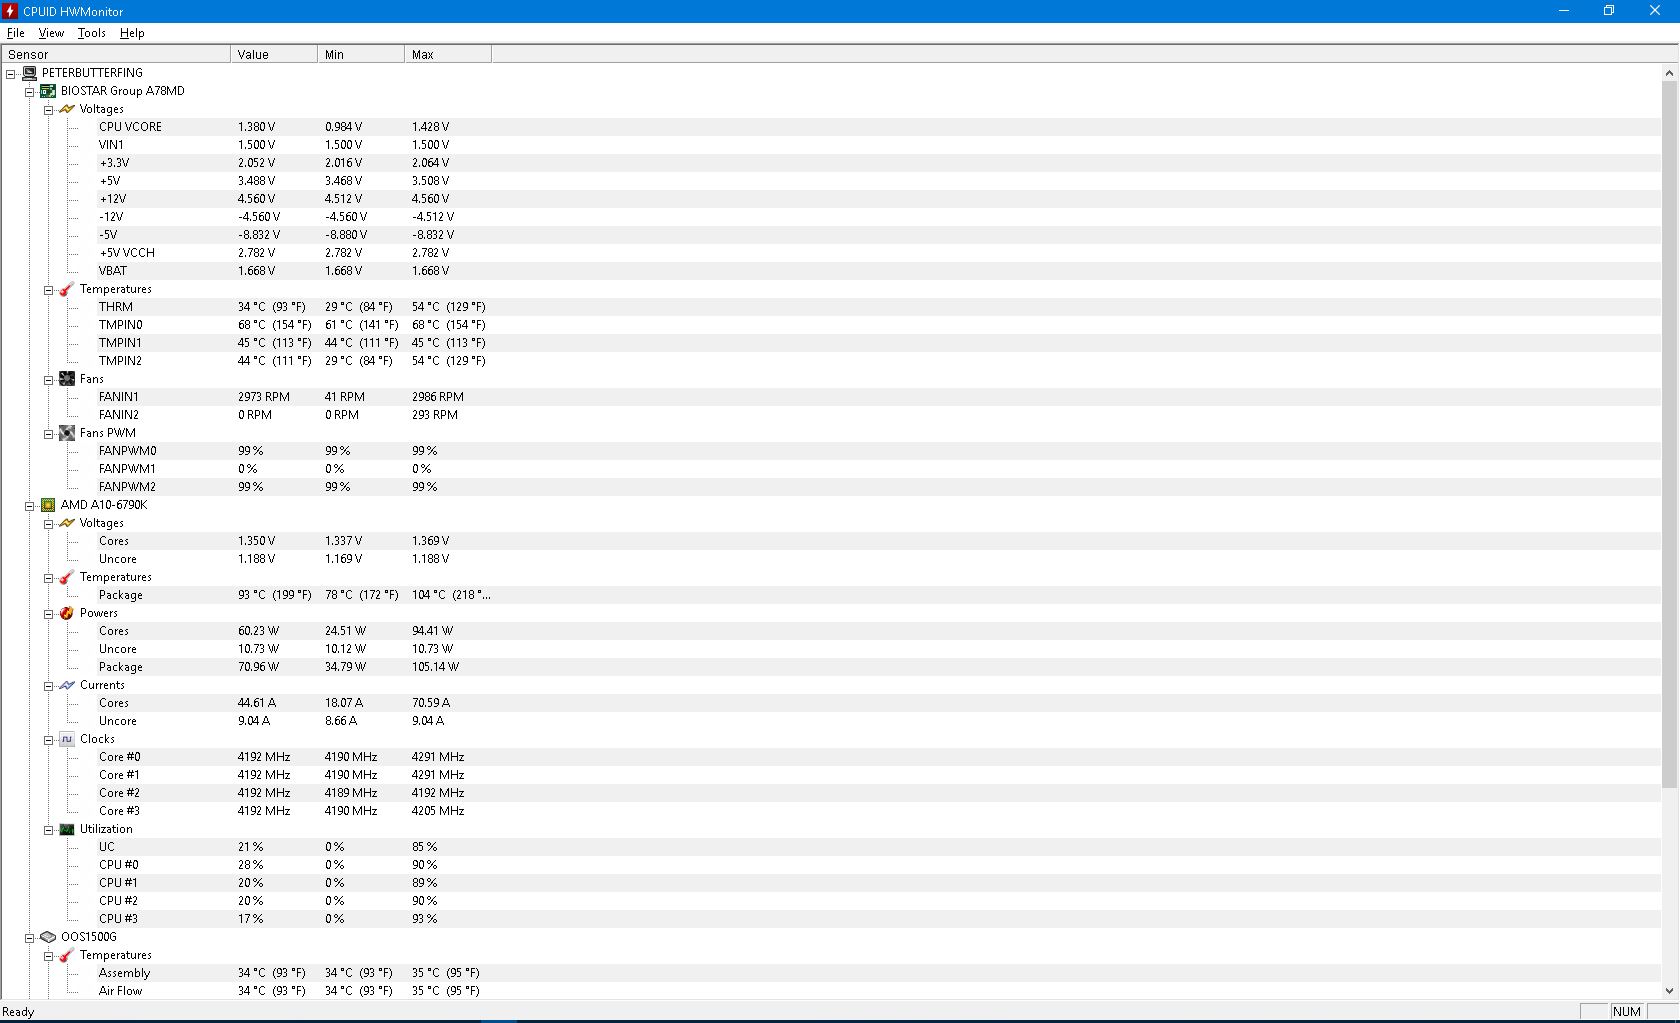Collapse the Utilization branch
Image resolution: width=1680 pixels, height=1023 pixels.
[x=48, y=830]
